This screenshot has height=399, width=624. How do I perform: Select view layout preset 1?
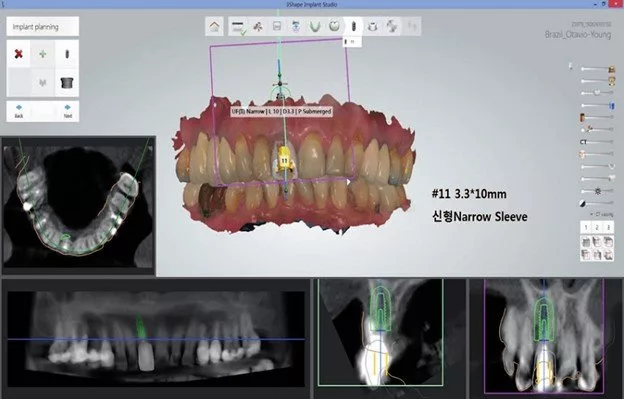point(586,227)
